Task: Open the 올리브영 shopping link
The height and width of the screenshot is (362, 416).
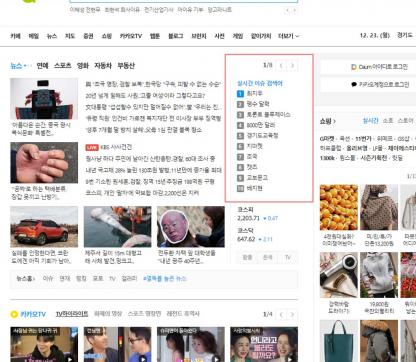Action: click(x=356, y=148)
